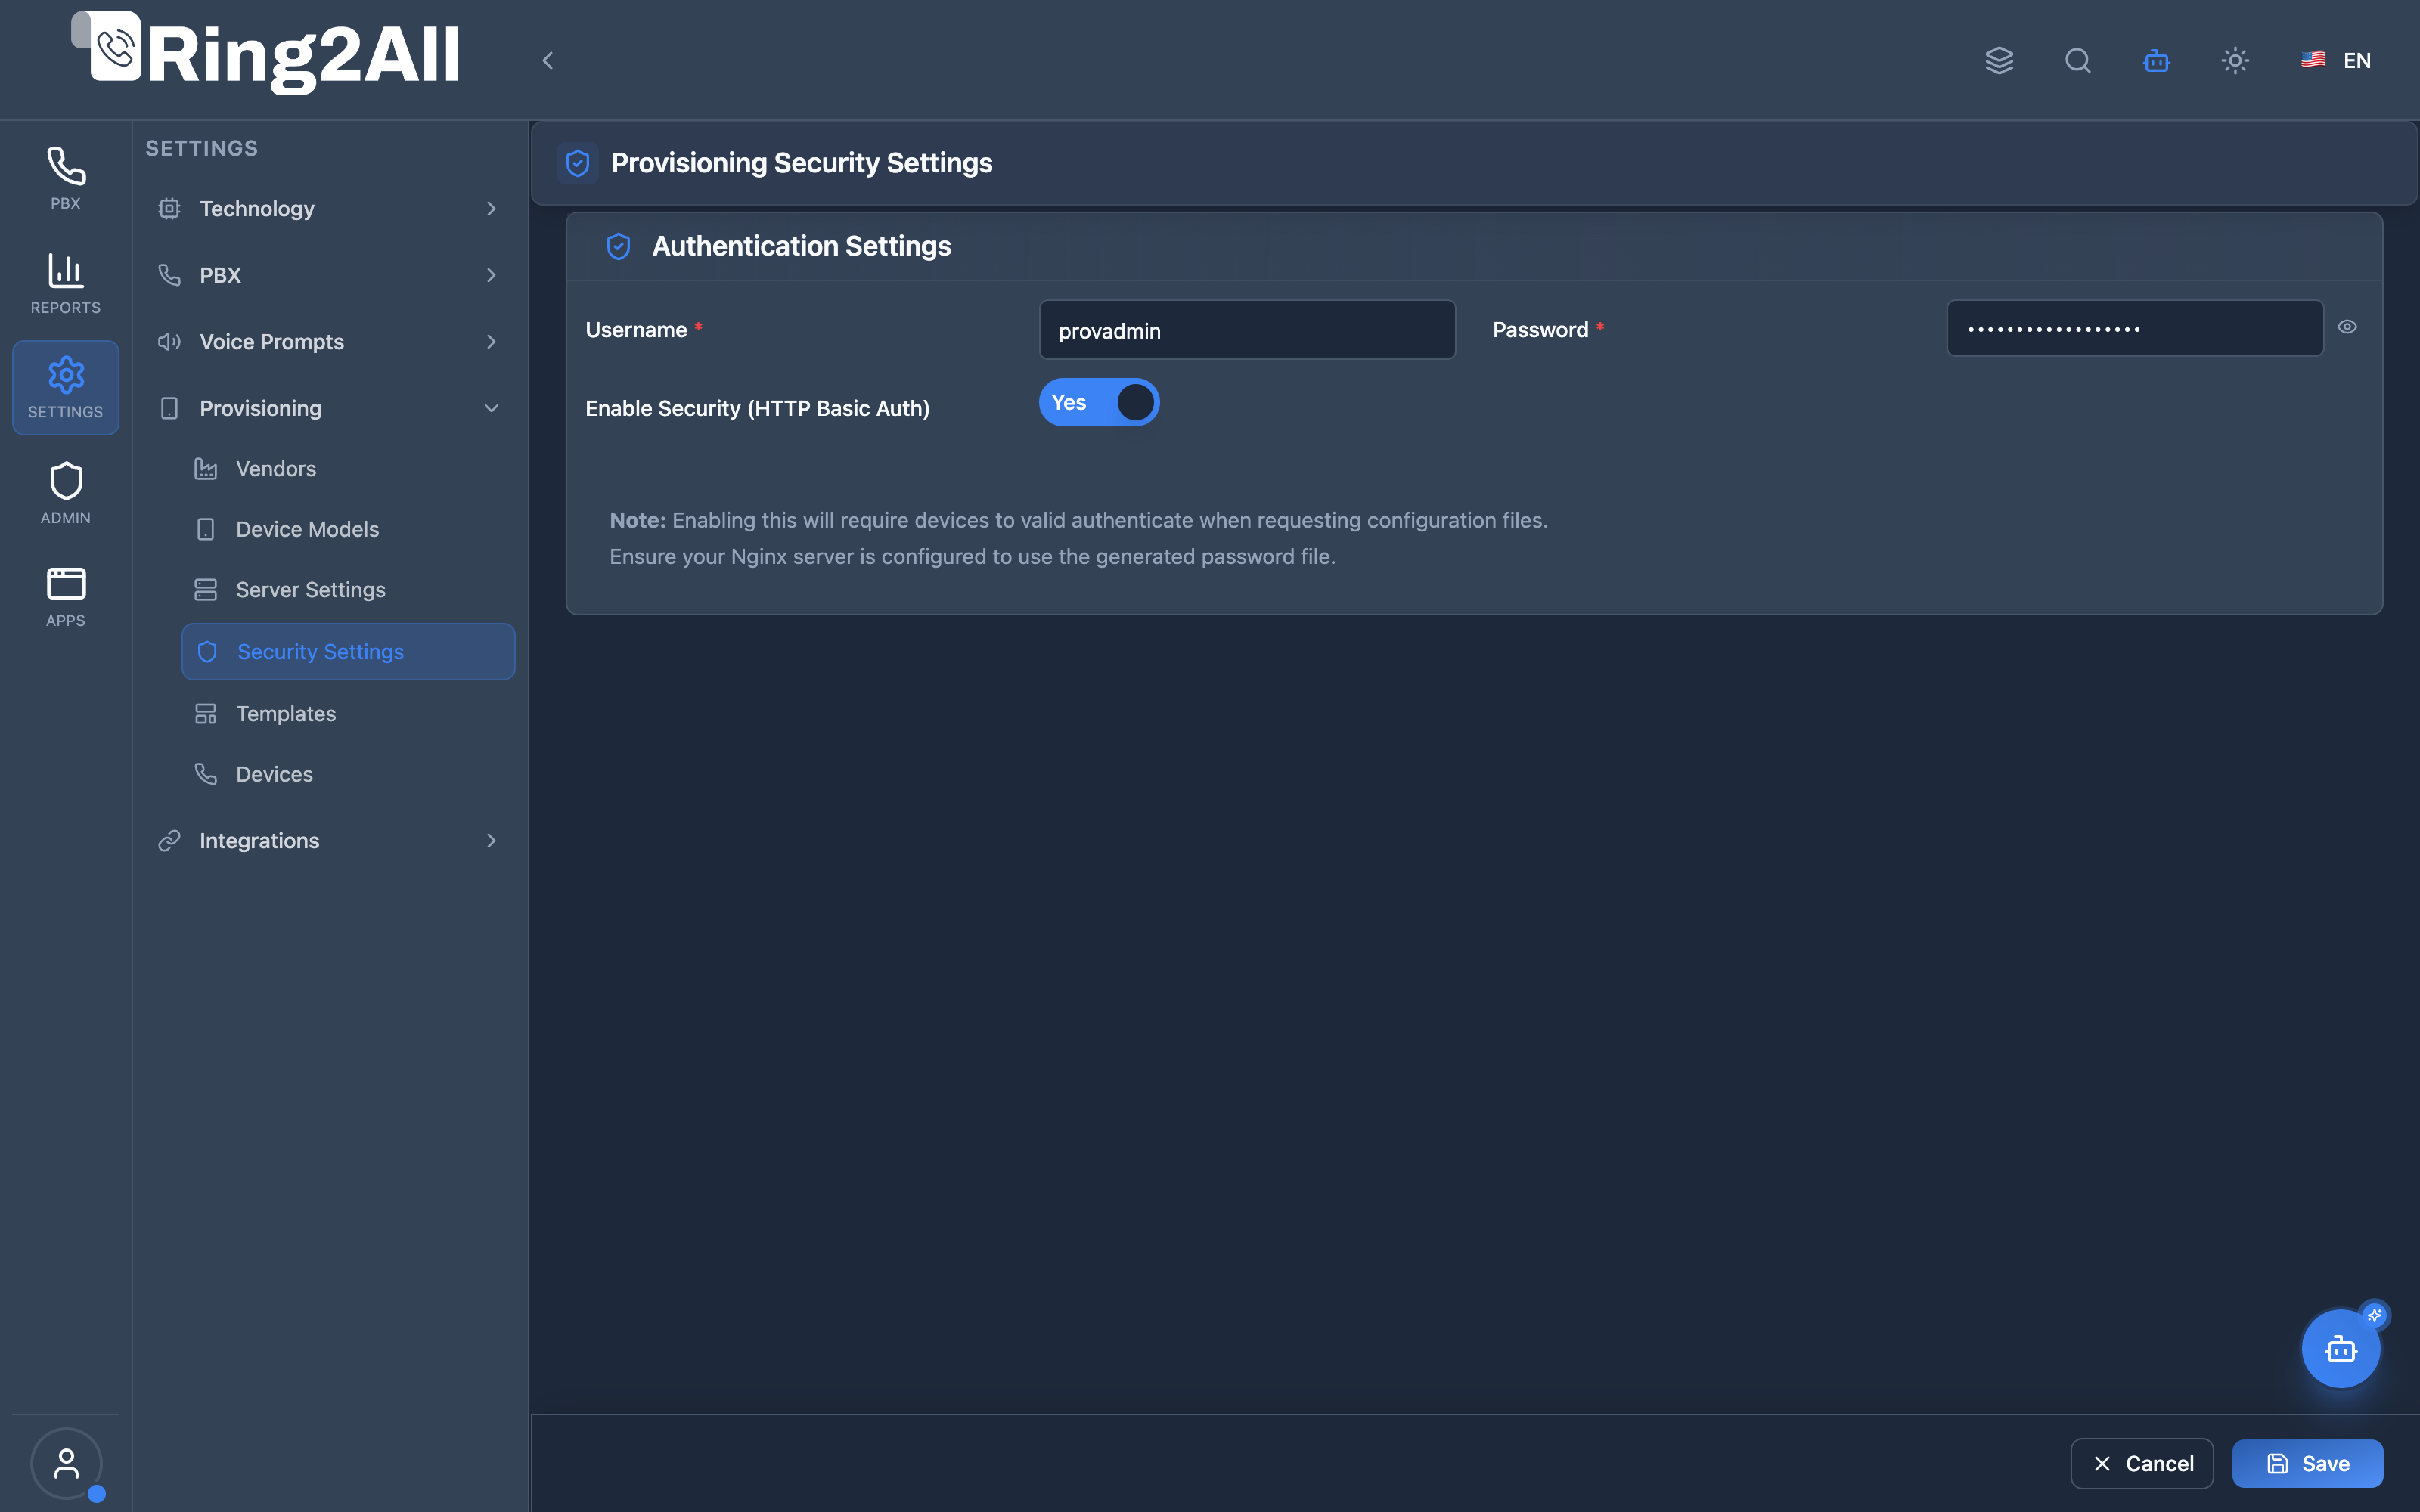Open the Templates page
The width and height of the screenshot is (2420, 1512).
point(347,714)
